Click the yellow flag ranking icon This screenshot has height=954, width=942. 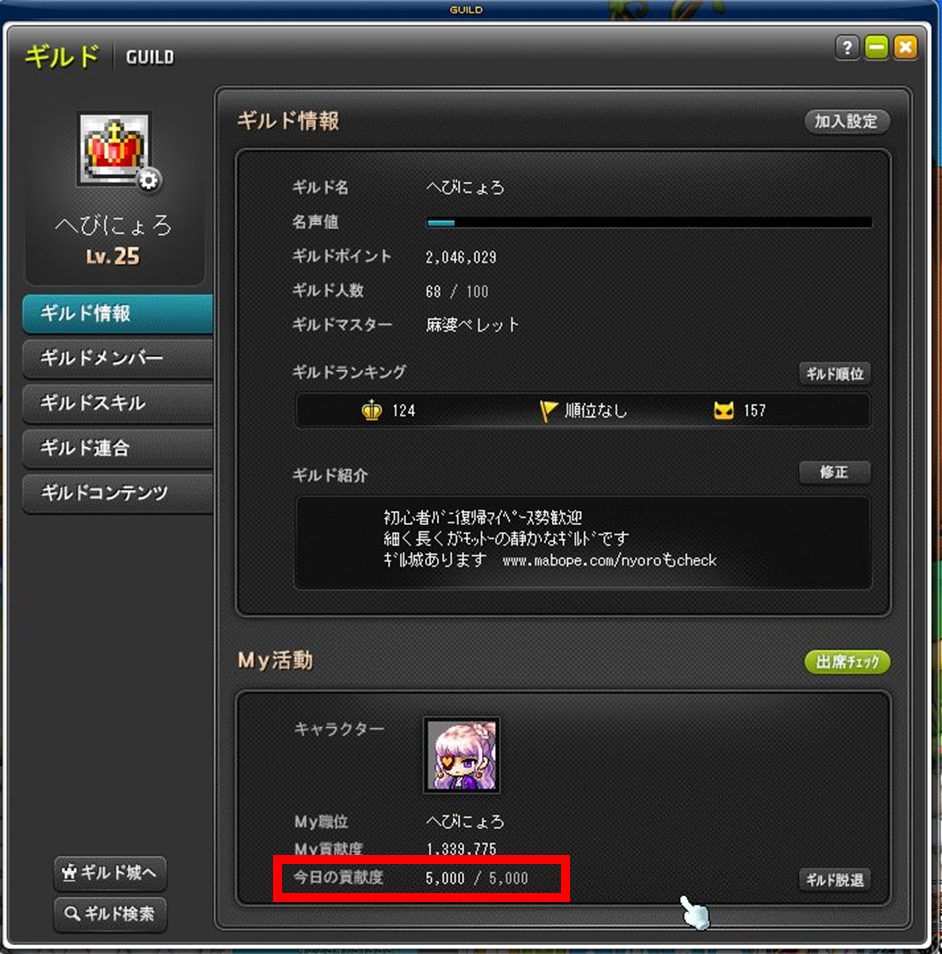(x=548, y=411)
